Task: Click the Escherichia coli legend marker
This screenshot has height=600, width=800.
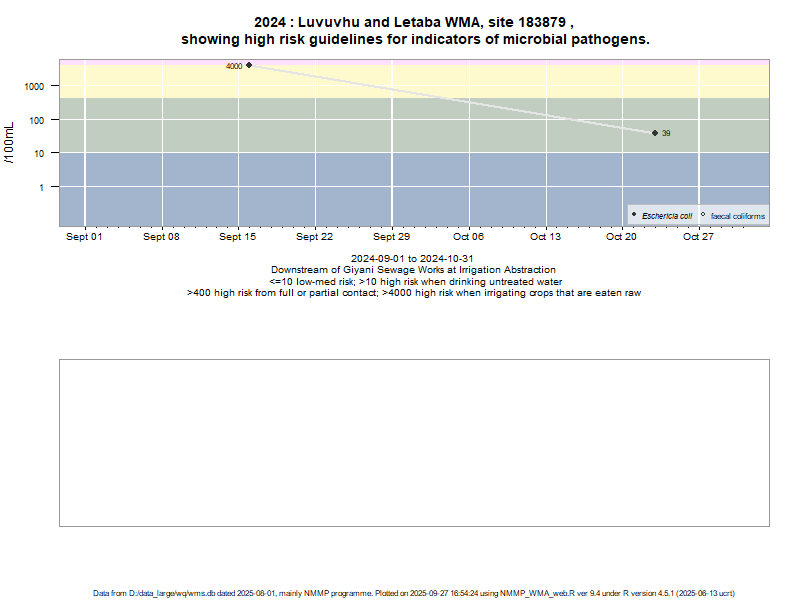Action: click(634, 215)
